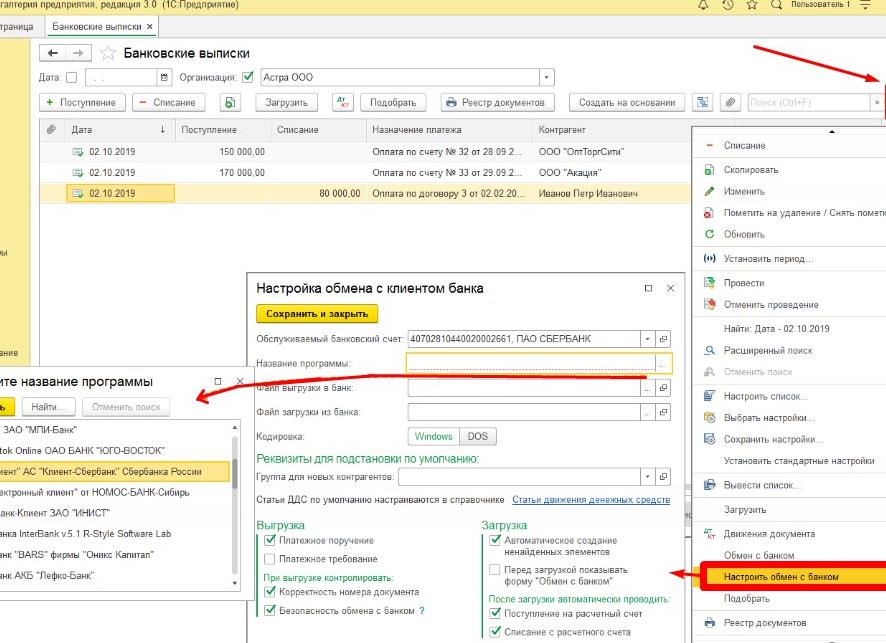Choose Изменить in the context menu
The width and height of the screenshot is (886, 643).
(744, 192)
